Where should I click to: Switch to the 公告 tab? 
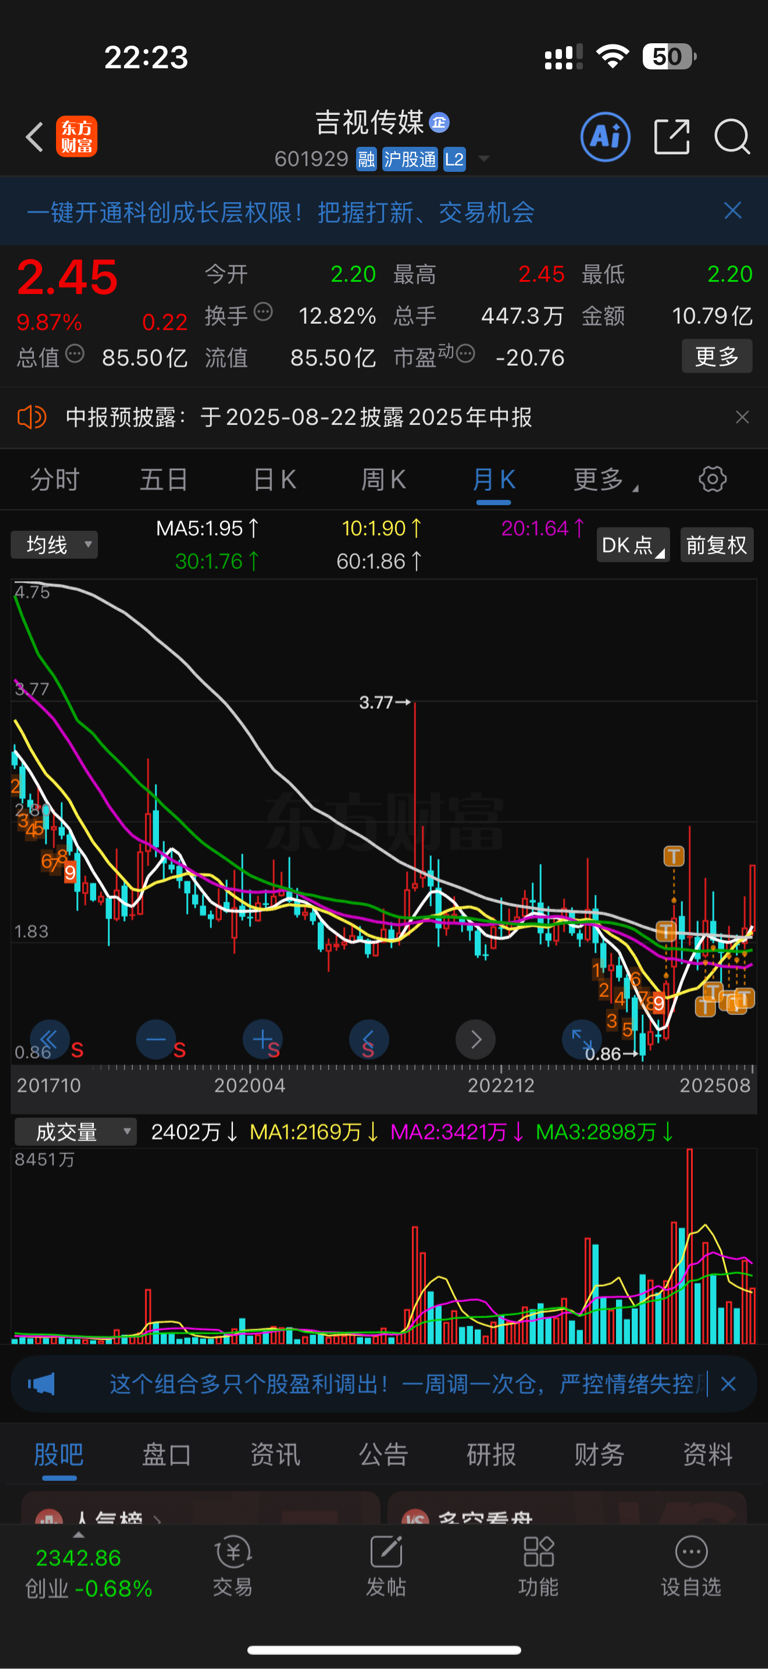pyautogui.click(x=384, y=1455)
